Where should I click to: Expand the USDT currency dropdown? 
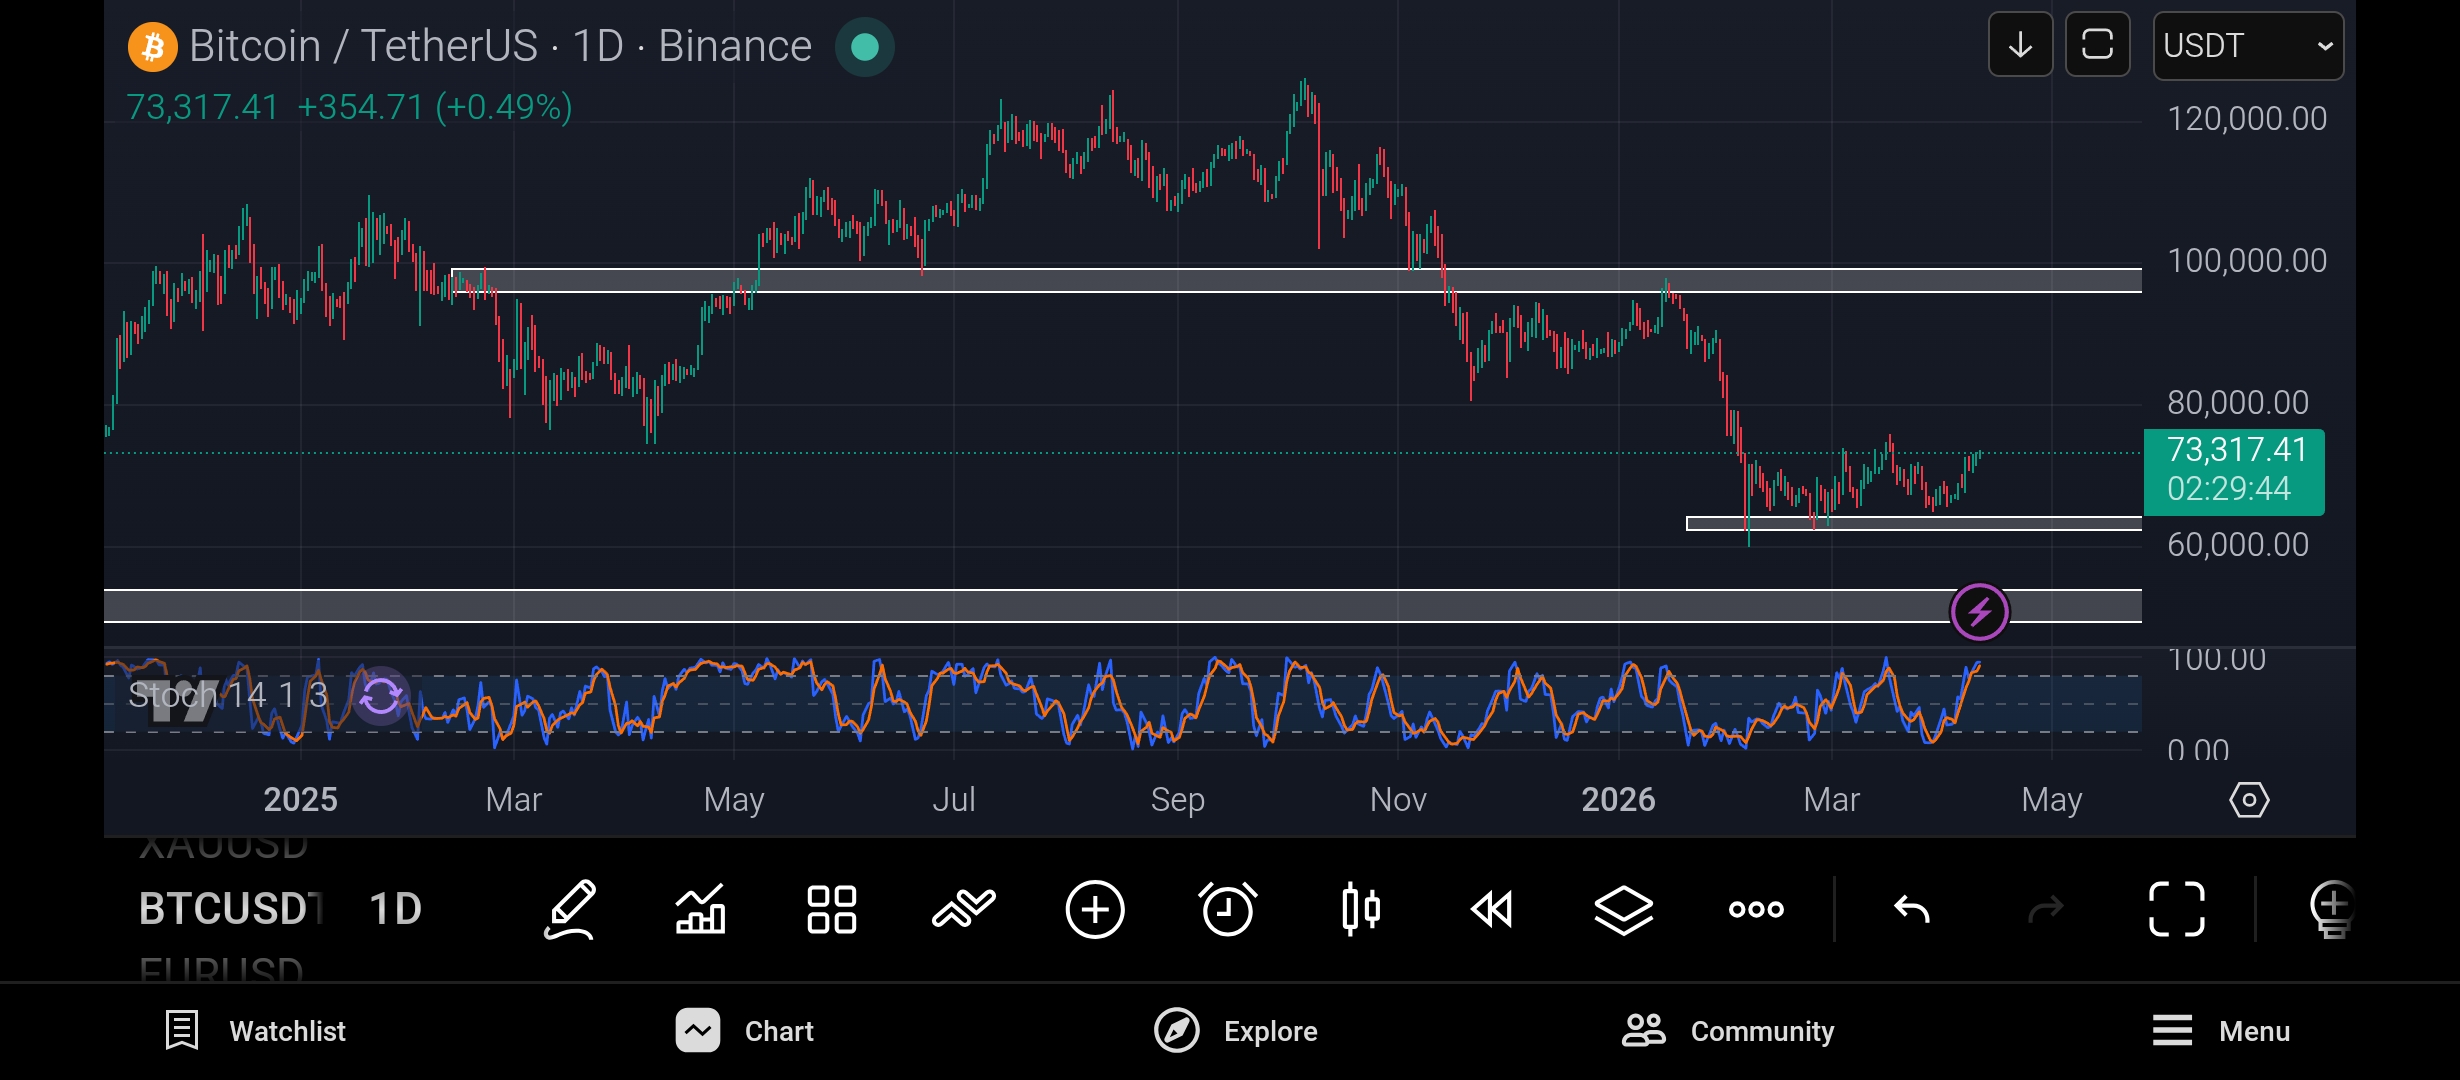pyautogui.click(x=2248, y=46)
